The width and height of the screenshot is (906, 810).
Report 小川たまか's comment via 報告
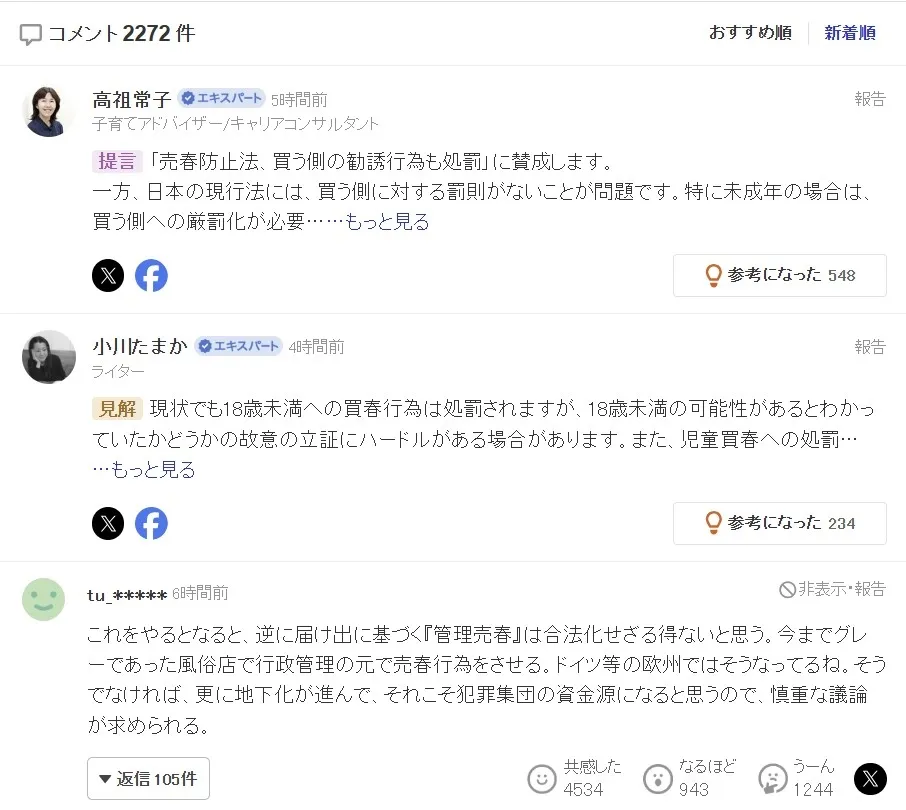coord(869,347)
